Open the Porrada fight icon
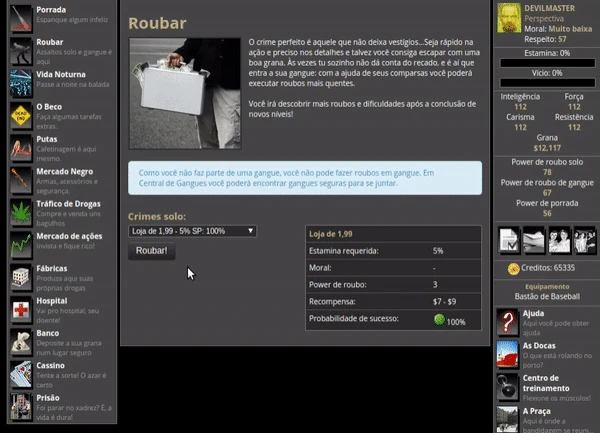 (21, 18)
